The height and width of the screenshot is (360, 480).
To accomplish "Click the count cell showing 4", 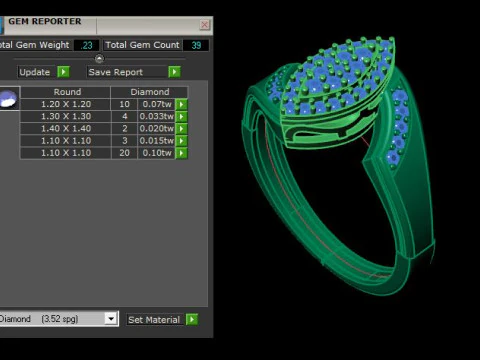I will [124, 116].
